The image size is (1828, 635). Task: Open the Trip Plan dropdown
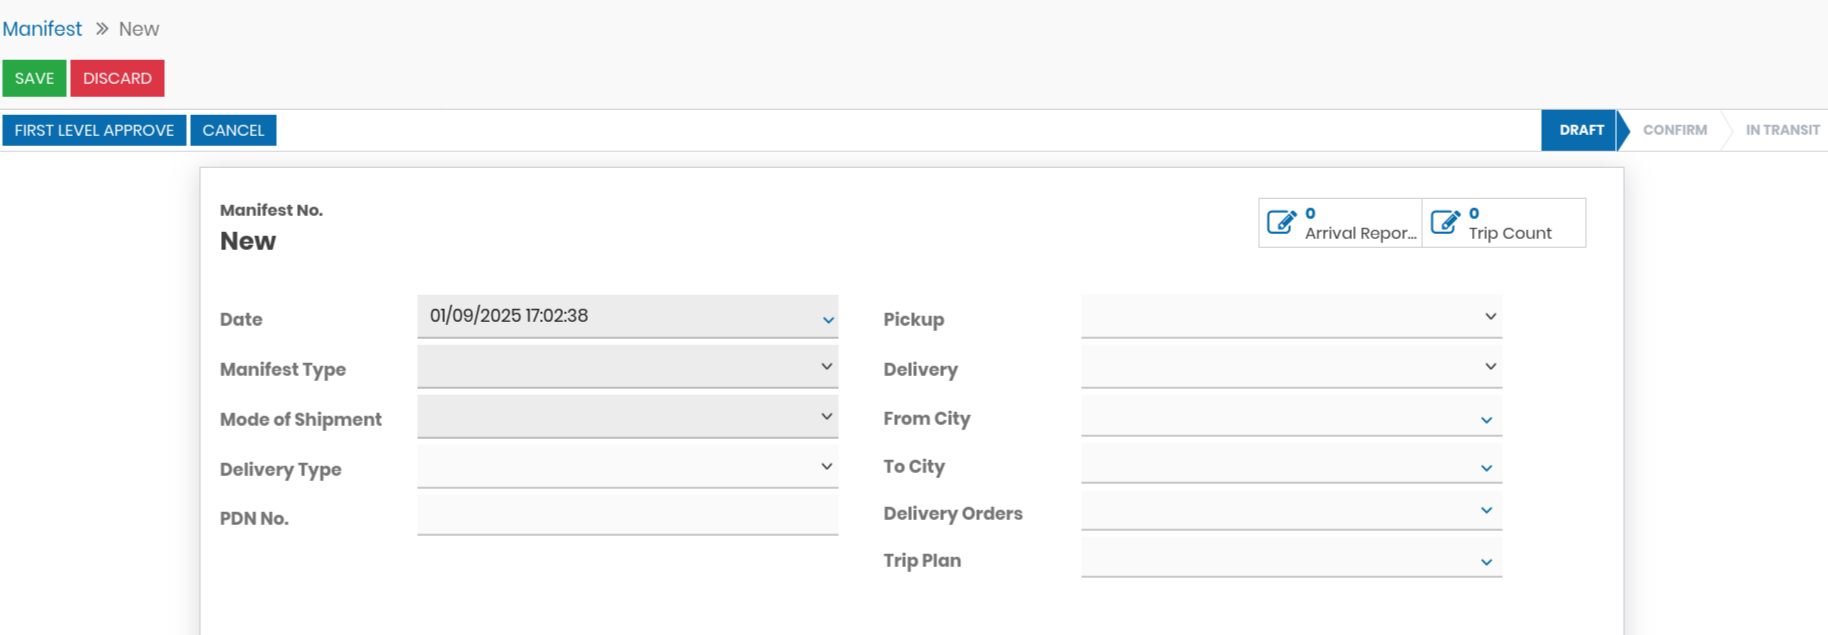point(1486,562)
